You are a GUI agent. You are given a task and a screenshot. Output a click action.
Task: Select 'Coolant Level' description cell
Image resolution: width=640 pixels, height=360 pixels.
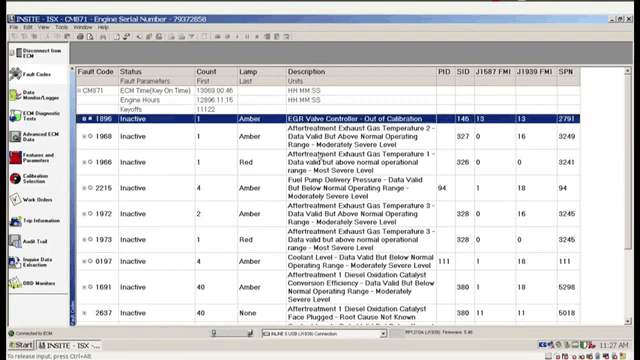[361, 261]
